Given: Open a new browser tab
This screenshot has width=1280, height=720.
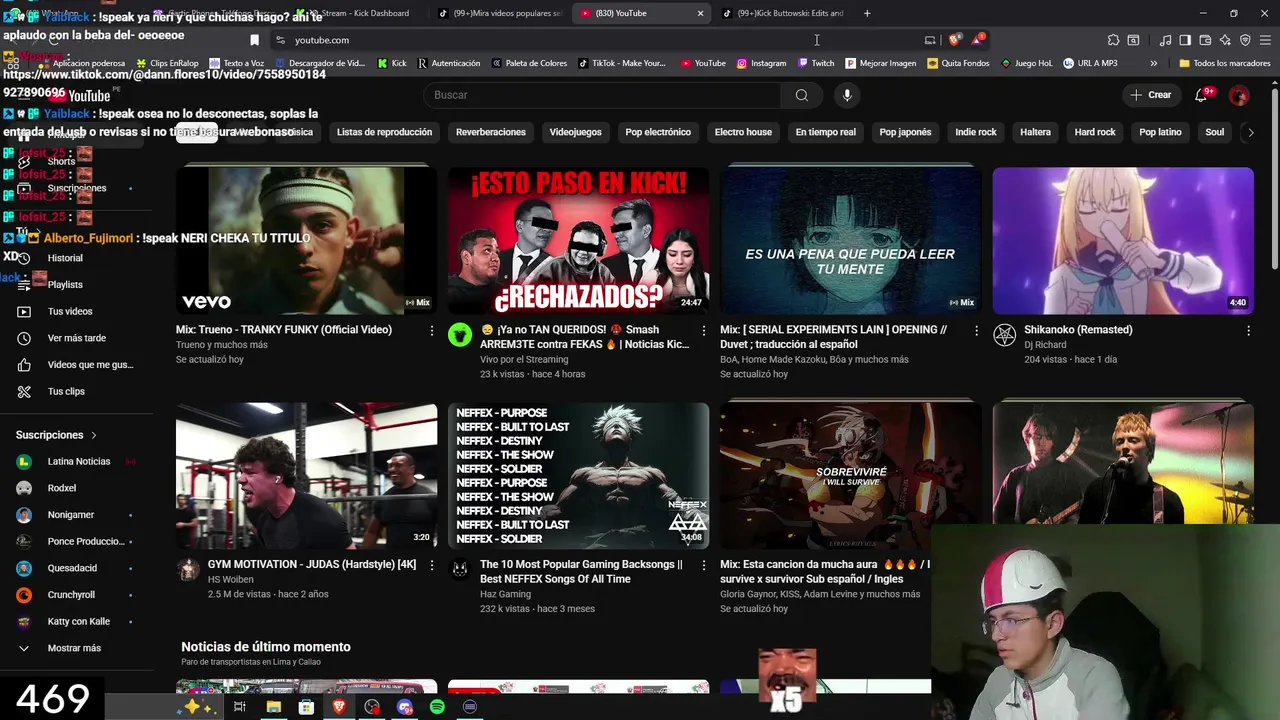Looking at the screenshot, I should click(x=867, y=13).
